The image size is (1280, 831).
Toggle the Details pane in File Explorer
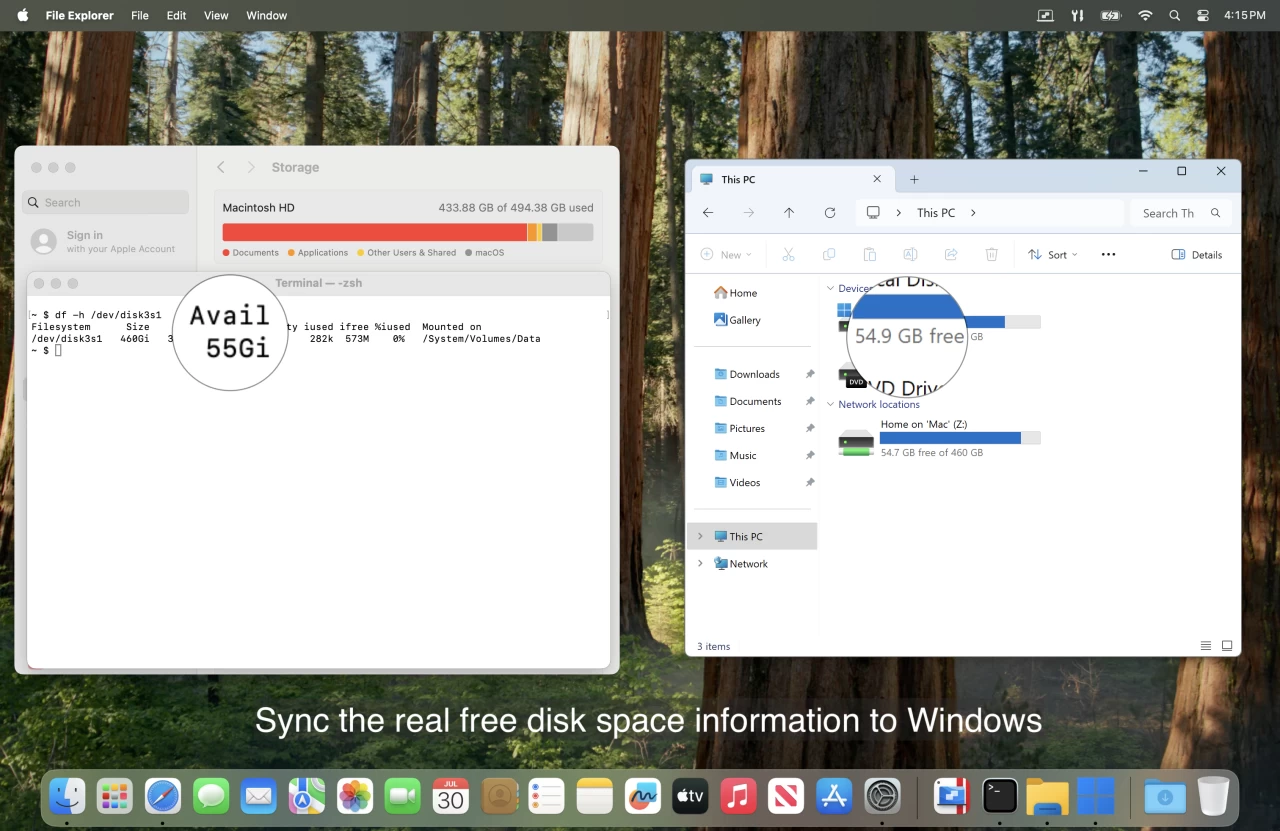[1197, 254]
